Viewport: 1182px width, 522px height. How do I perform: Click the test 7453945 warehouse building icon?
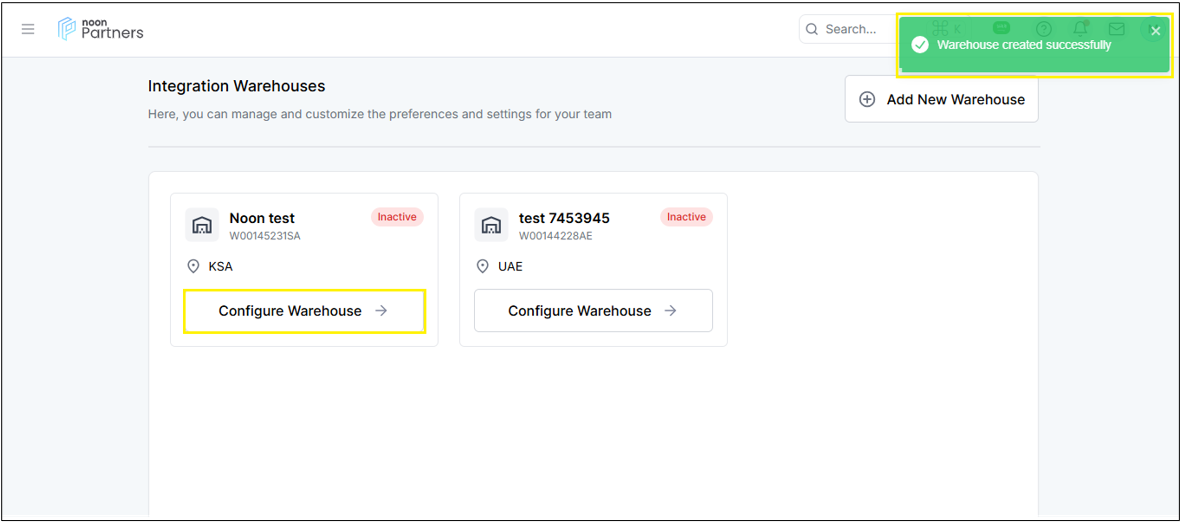[491, 225]
